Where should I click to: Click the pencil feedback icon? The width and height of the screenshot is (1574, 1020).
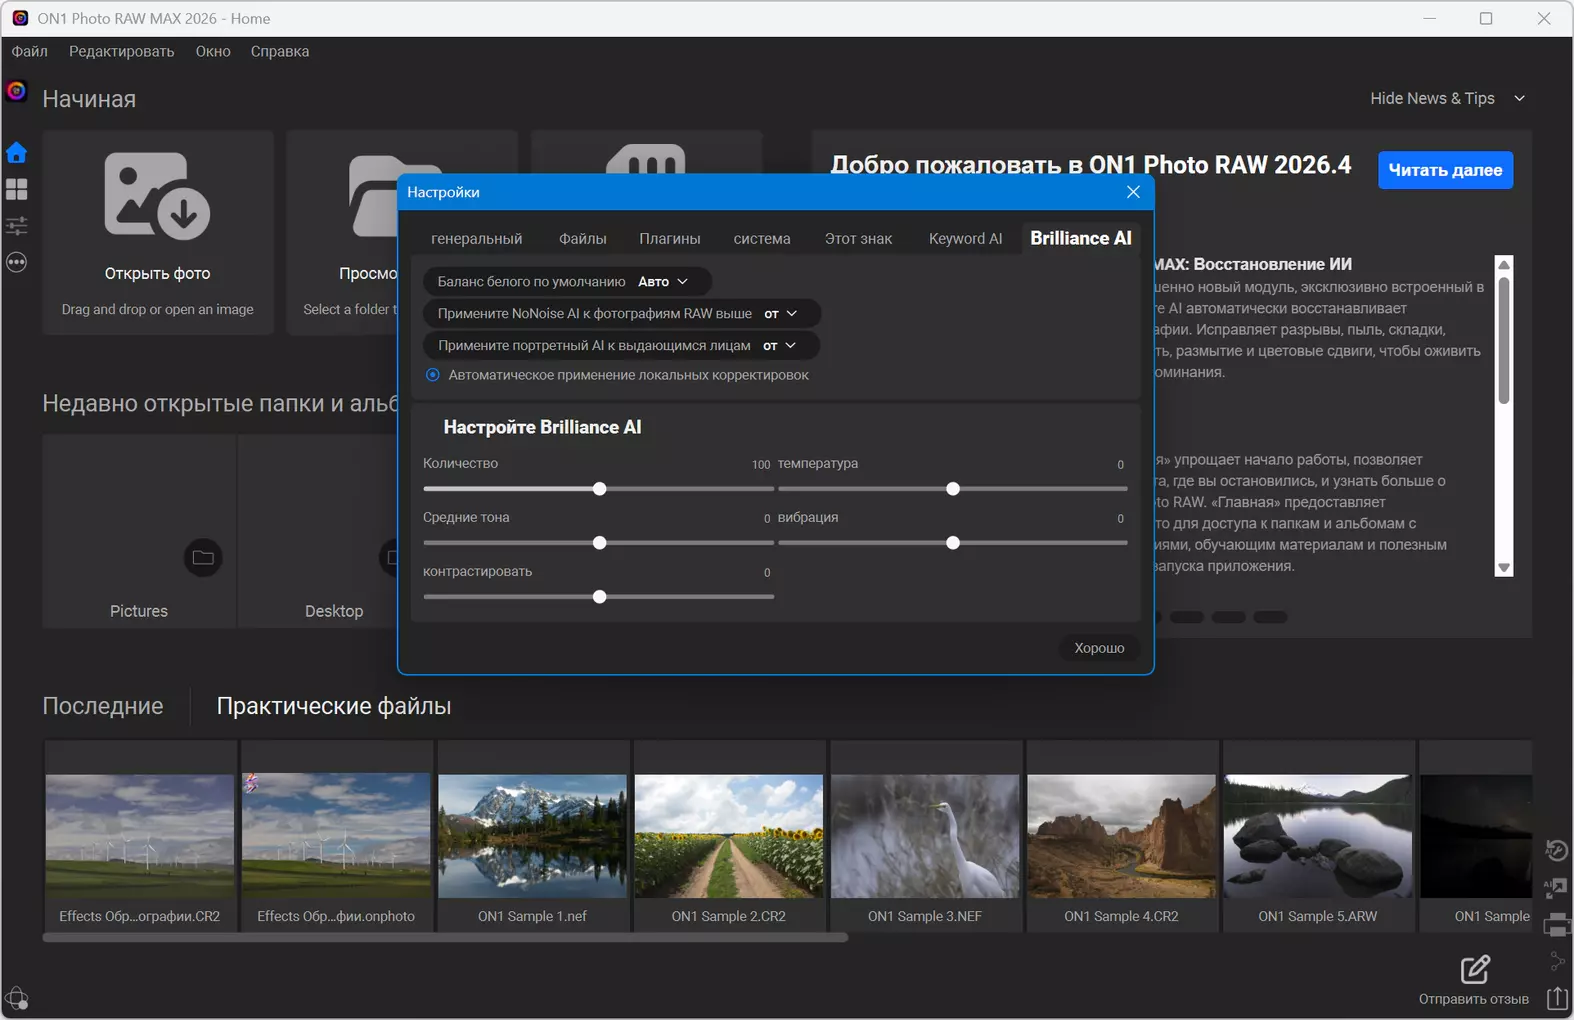[1475, 969]
